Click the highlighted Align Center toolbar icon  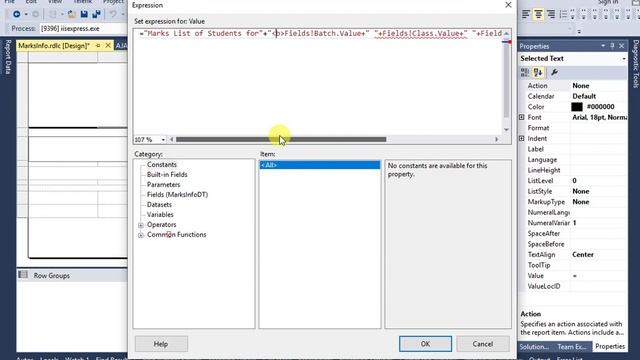click(x=538, y=15)
